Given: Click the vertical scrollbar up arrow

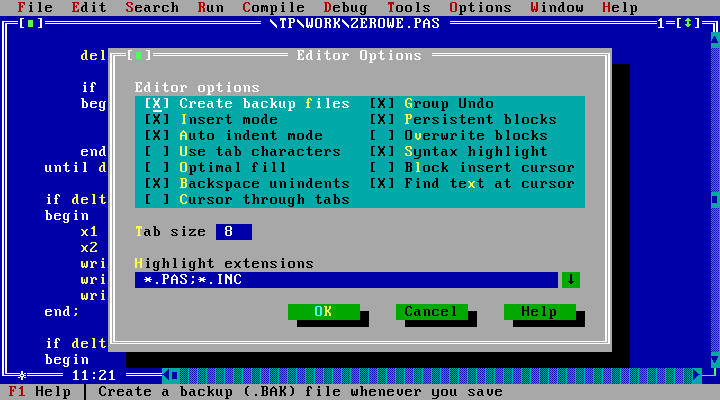Looking at the screenshot, I should tap(715, 40).
